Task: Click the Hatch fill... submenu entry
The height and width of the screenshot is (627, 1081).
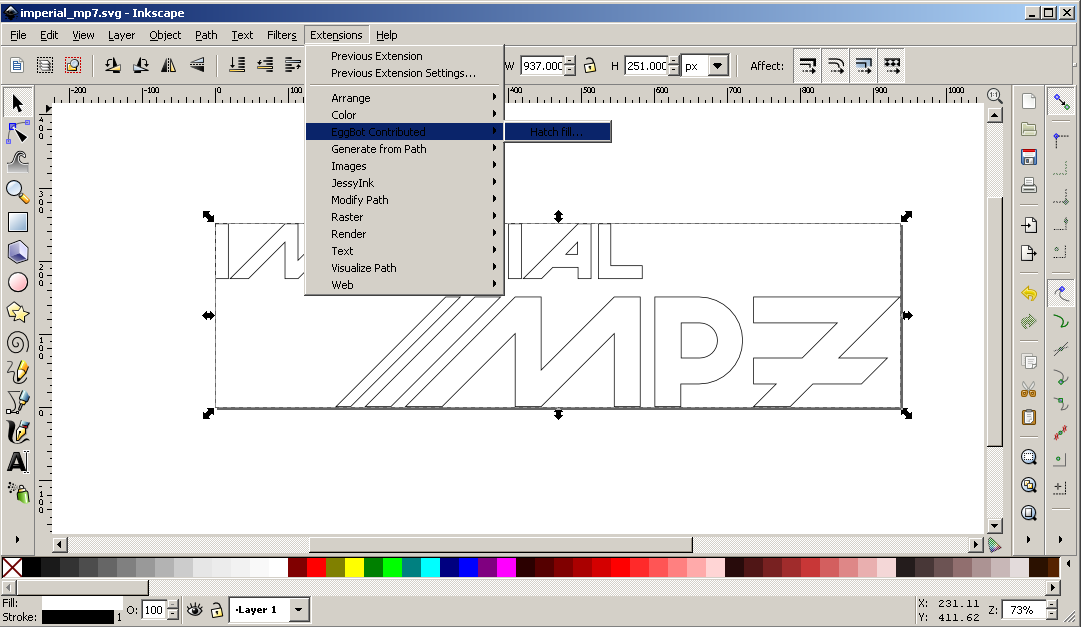Action: [556, 132]
